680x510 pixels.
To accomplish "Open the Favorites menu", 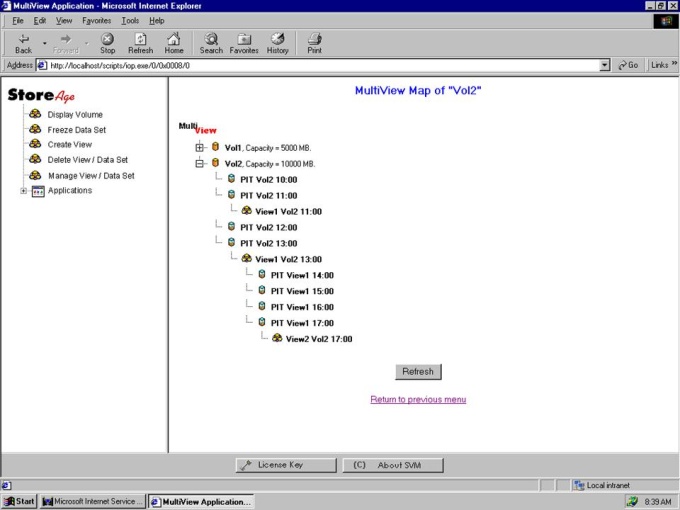I will point(97,20).
